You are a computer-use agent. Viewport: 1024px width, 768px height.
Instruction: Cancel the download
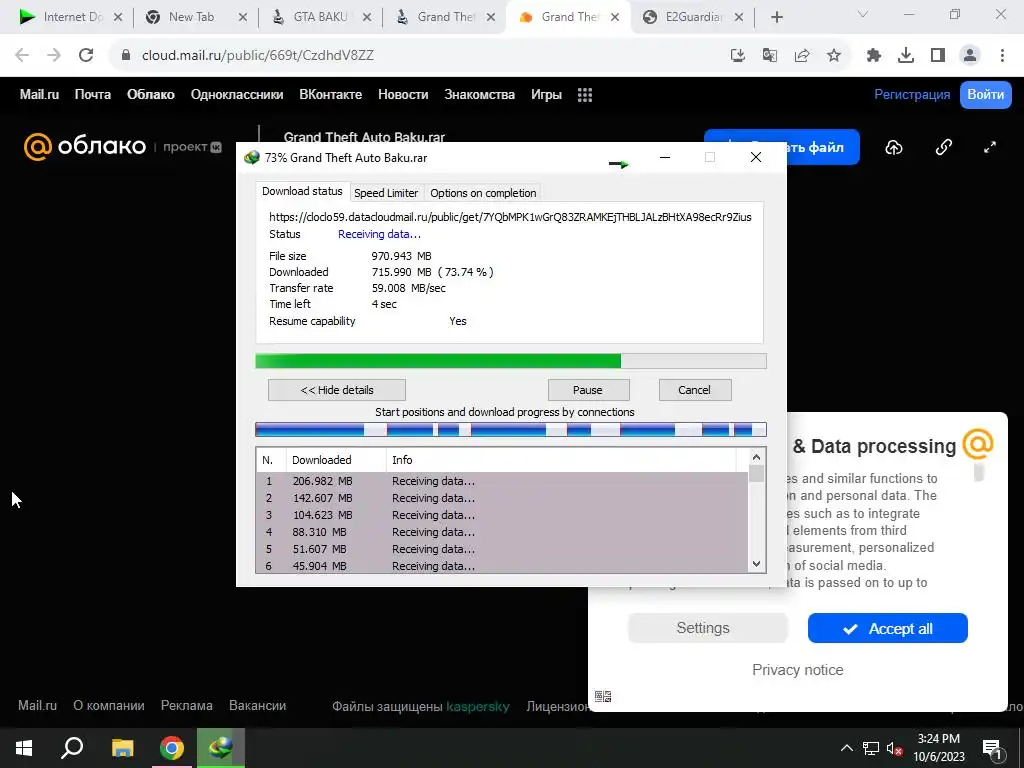pyautogui.click(x=695, y=390)
